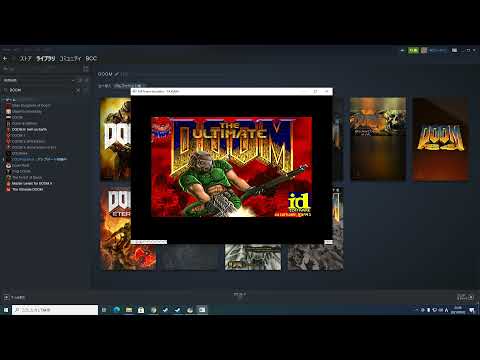
Task: Open the library filter options icon
Action: (86, 90)
